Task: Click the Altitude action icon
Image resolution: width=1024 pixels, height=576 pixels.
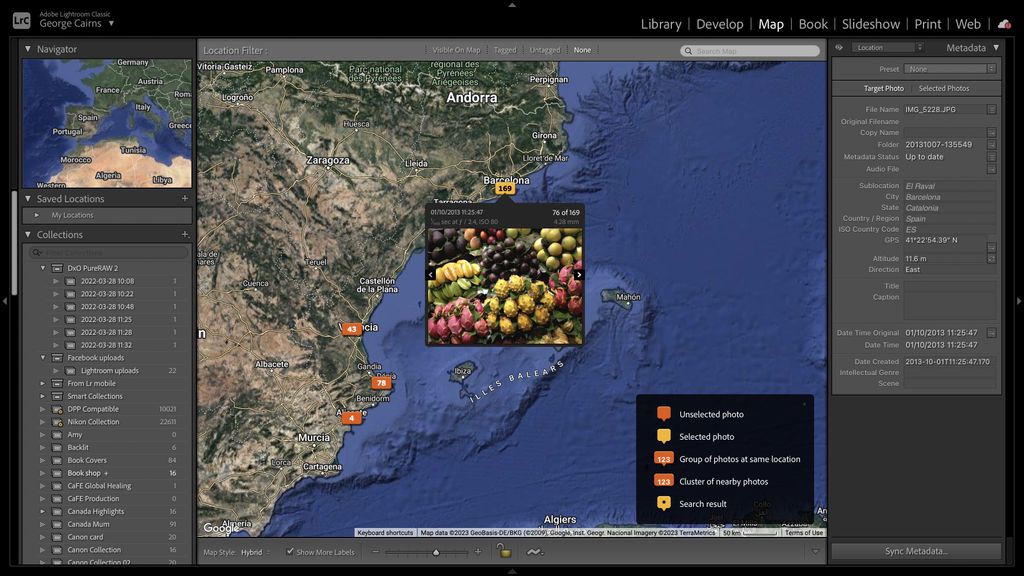Action: pos(991,259)
